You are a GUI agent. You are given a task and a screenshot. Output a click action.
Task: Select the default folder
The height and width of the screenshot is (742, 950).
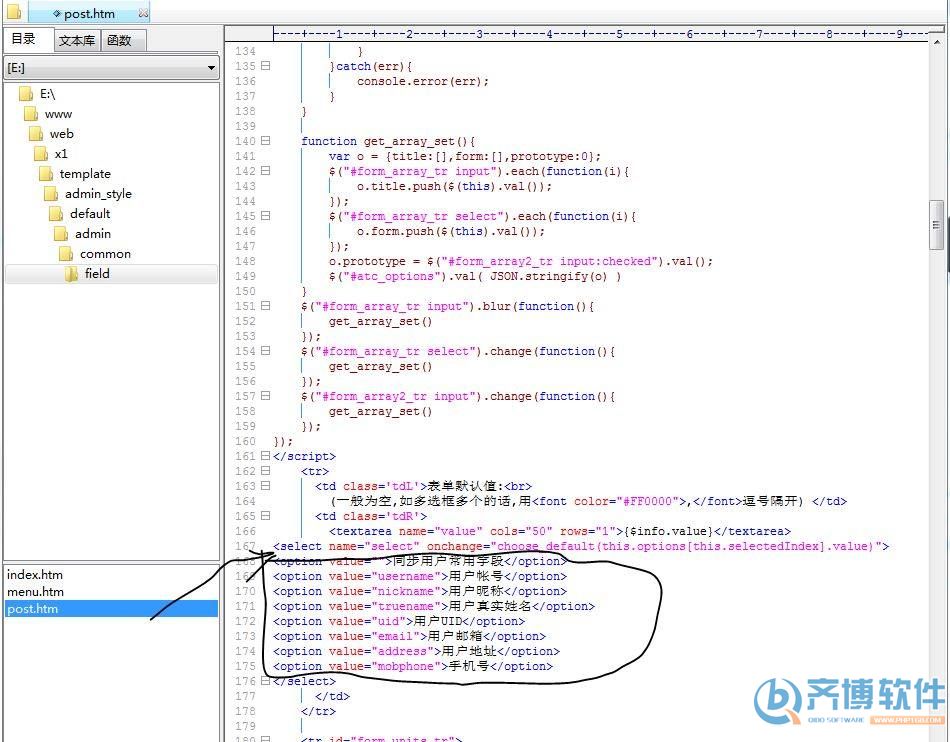(x=90, y=214)
